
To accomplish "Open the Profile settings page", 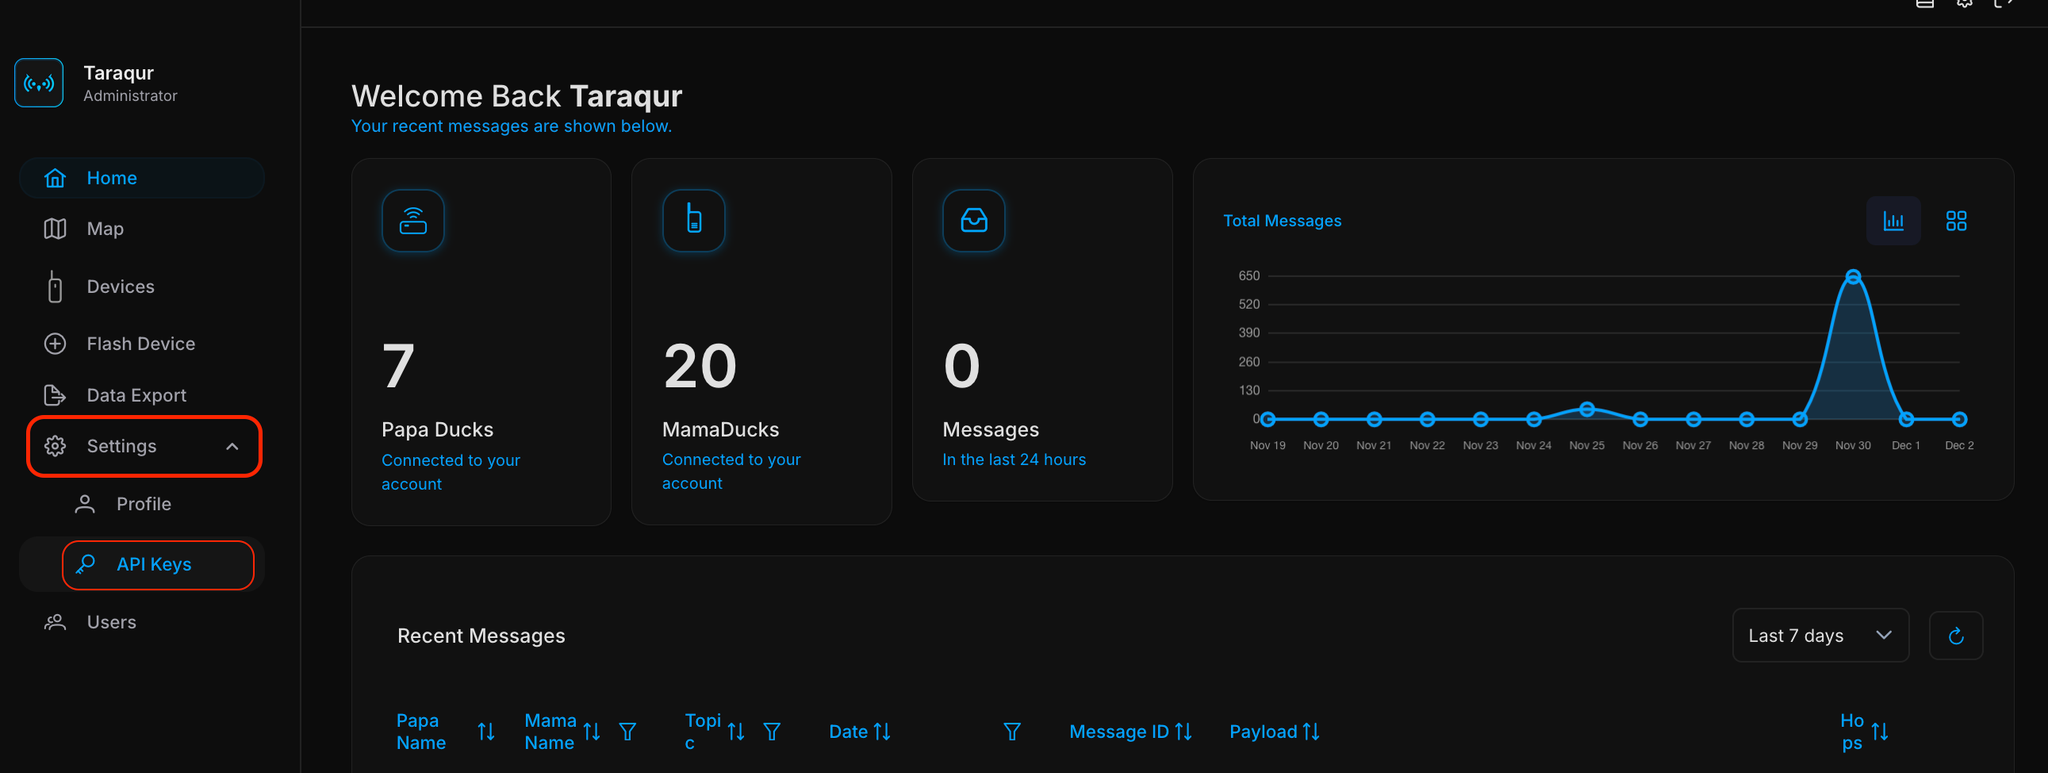I will [x=144, y=504].
